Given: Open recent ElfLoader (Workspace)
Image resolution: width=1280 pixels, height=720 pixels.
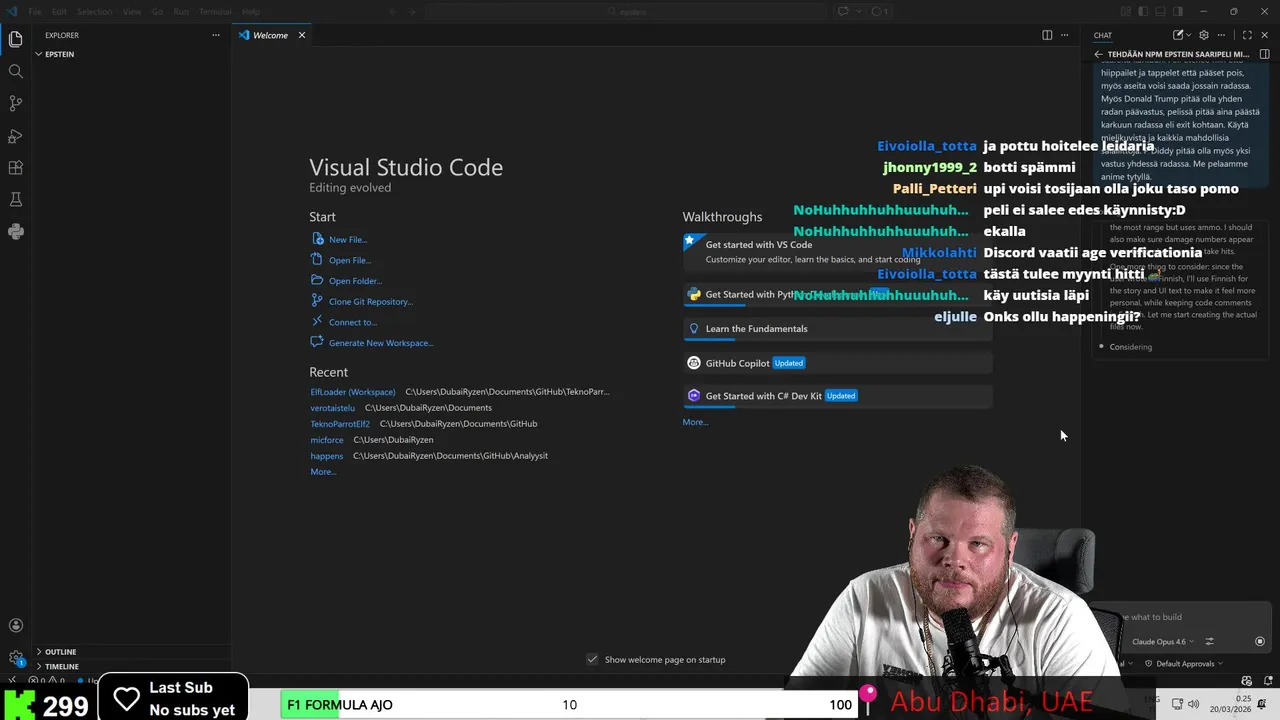Looking at the screenshot, I should coord(353,392).
